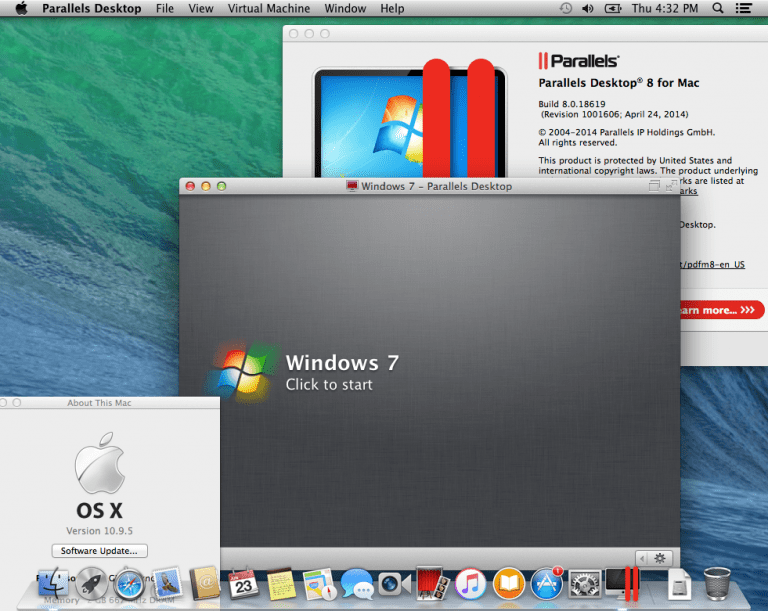Click the Software Update button
768x611 pixels.
99,551
